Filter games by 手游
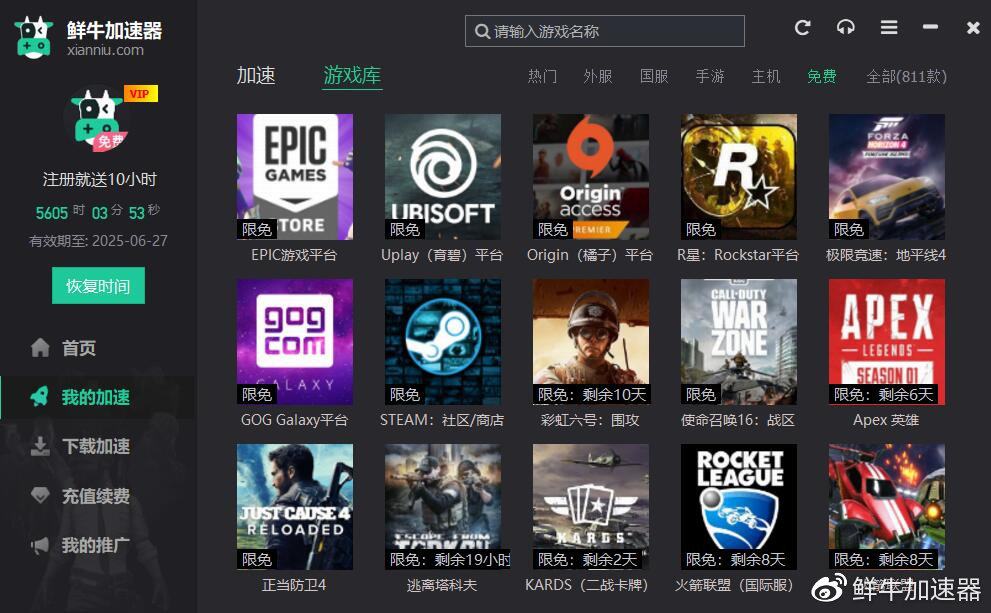The width and height of the screenshot is (991, 613). (x=710, y=76)
